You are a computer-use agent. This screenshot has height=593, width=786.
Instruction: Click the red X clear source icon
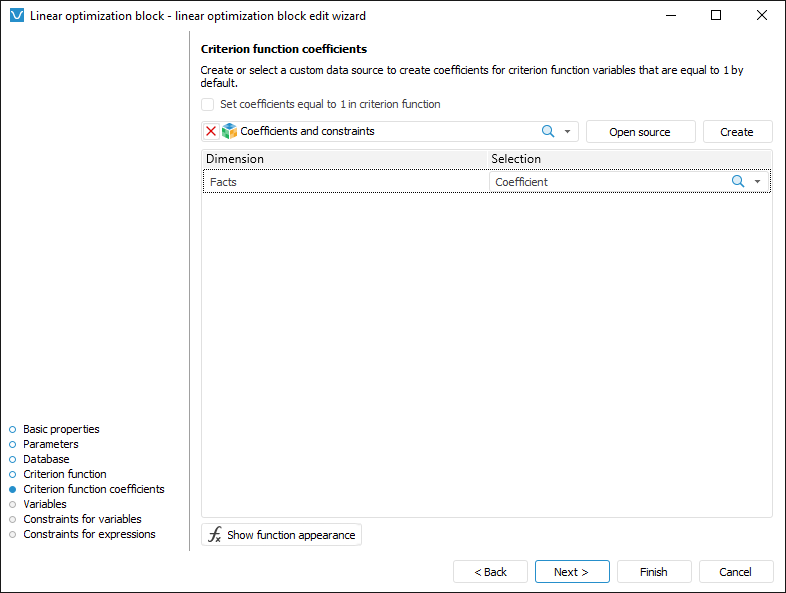pyautogui.click(x=211, y=131)
